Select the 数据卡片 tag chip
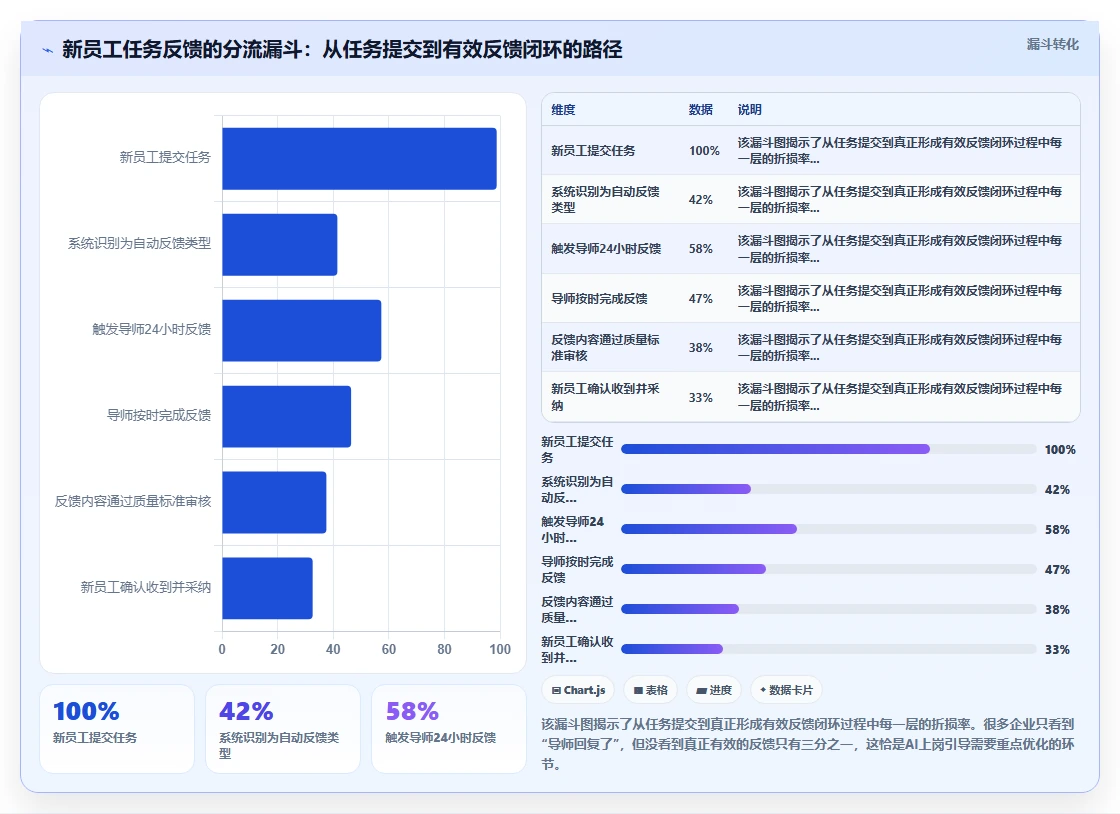Viewport: 1120px width, 814px height. coord(786,690)
